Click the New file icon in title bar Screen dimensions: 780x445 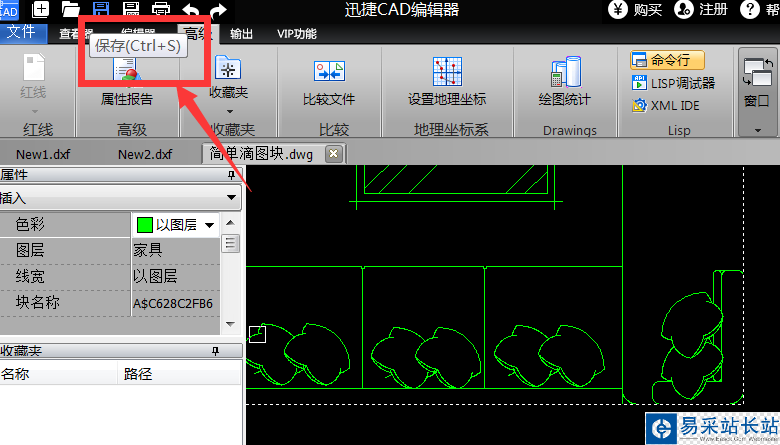click(40, 9)
